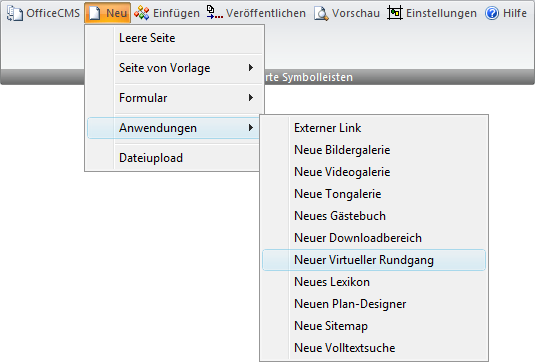Click the Neu blank page icon
Image resolution: width=535 pixels, height=362 pixels.
[x=94, y=13]
